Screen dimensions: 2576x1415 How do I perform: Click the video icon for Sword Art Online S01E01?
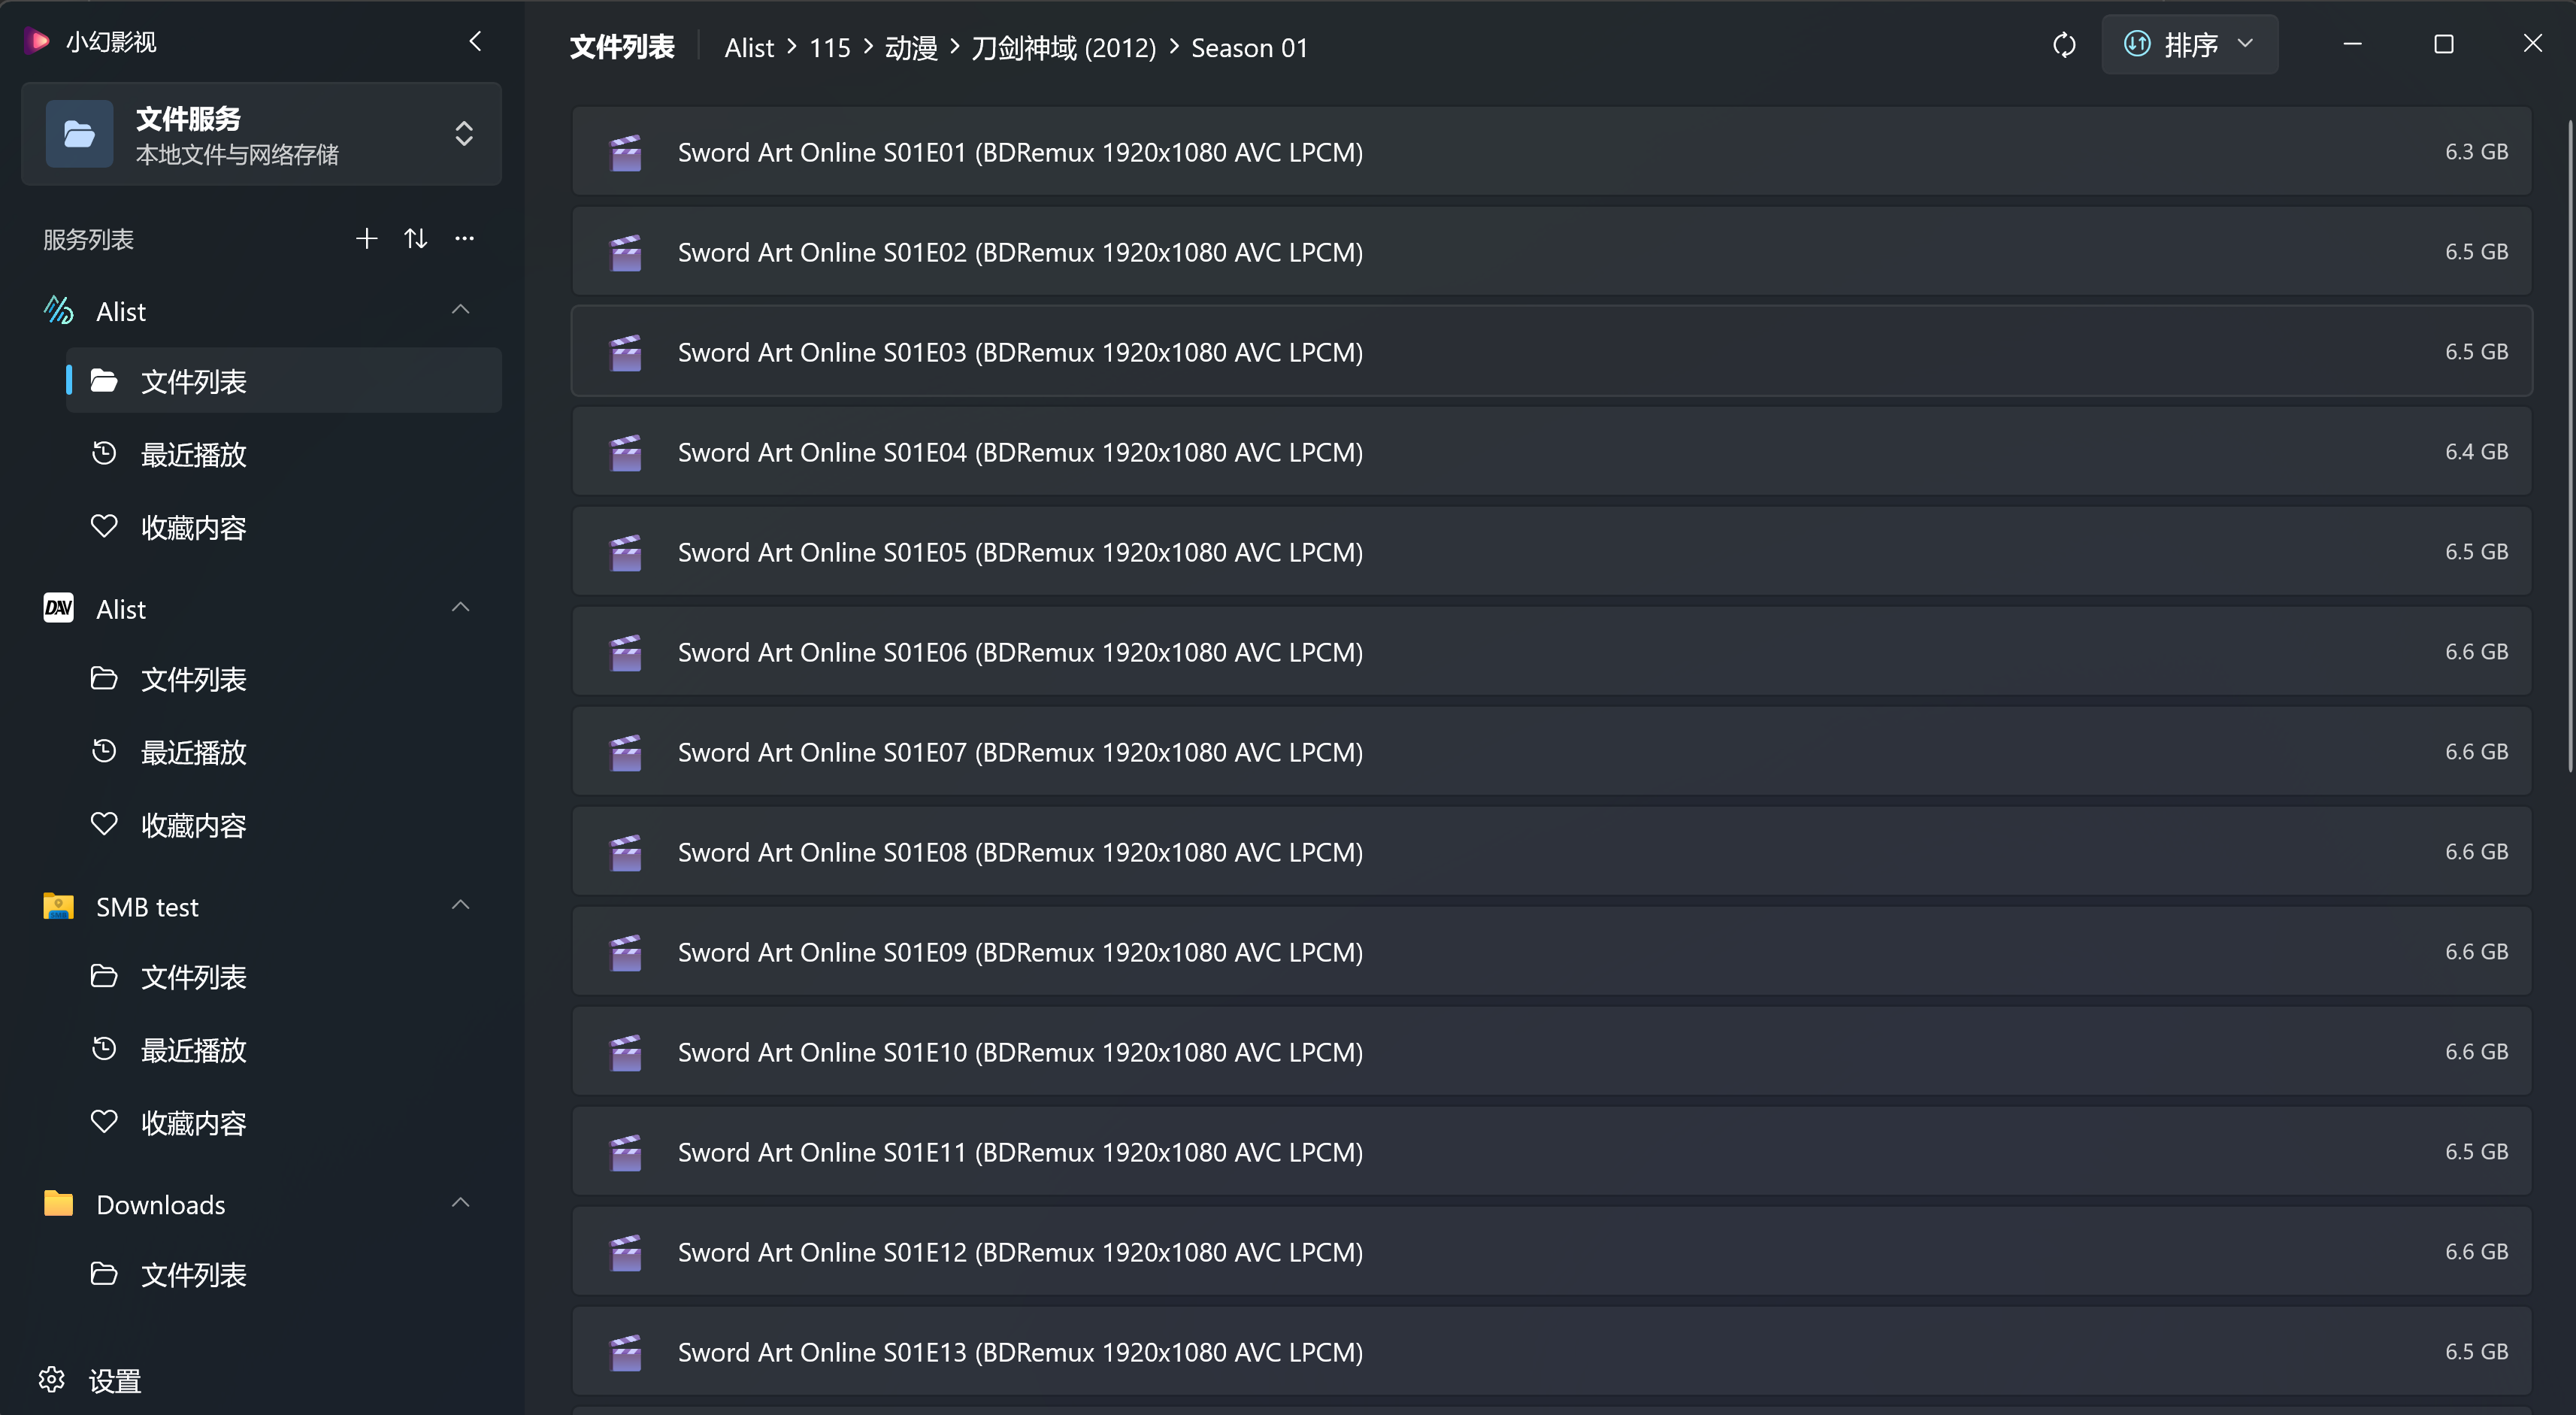pos(626,152)
